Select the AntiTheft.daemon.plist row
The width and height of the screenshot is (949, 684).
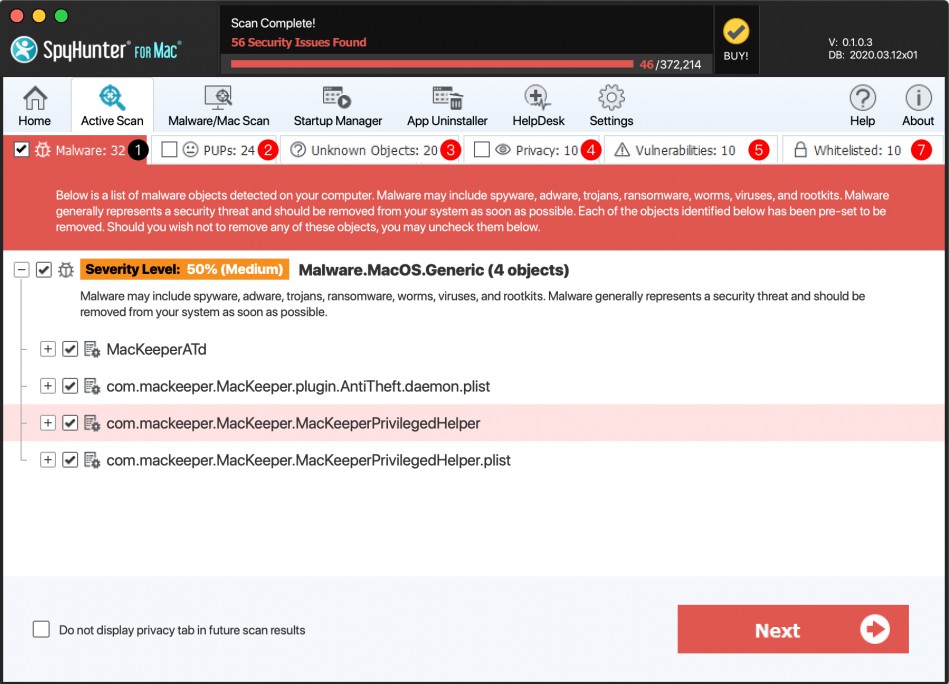[x=298, y=386]
